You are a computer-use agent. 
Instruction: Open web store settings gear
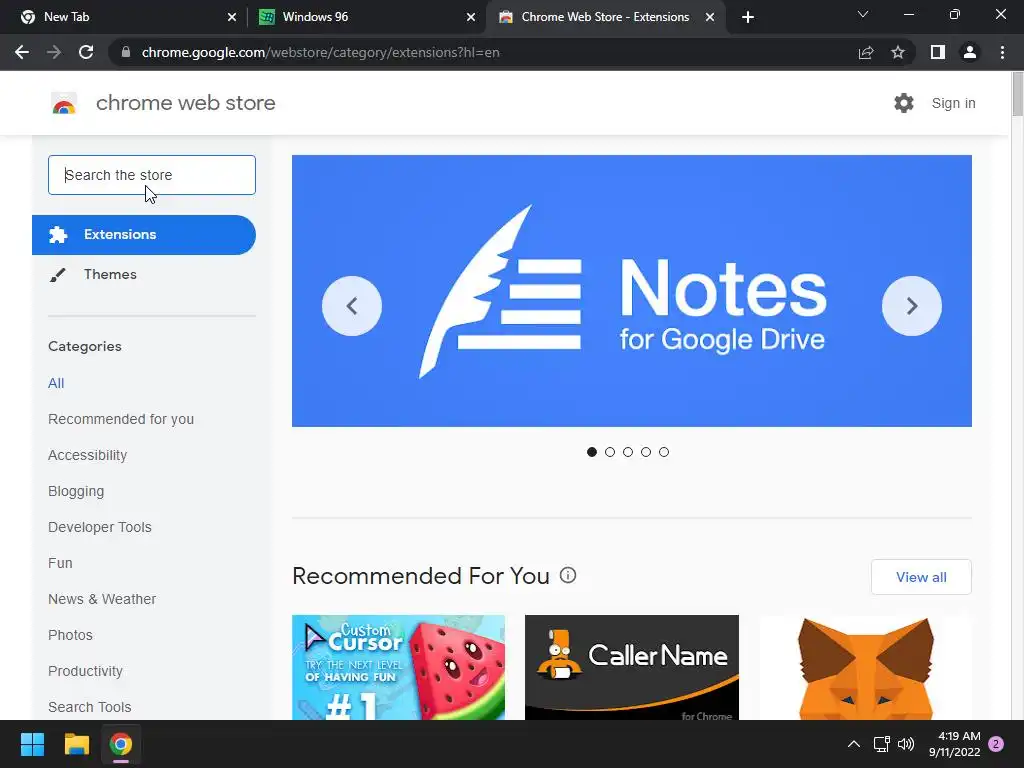click(x=904, y=103)
